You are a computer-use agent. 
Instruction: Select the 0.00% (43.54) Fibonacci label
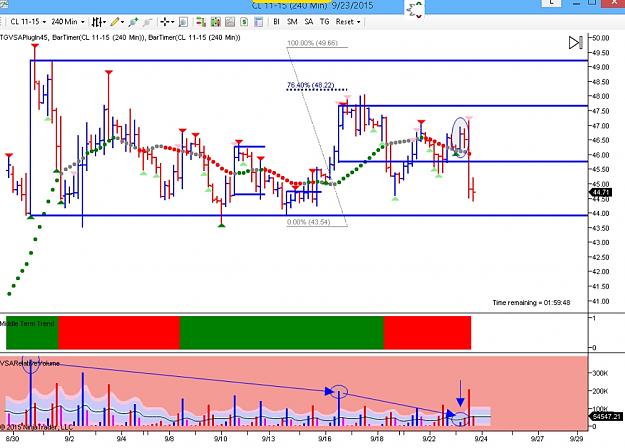(x=309, y=222)
